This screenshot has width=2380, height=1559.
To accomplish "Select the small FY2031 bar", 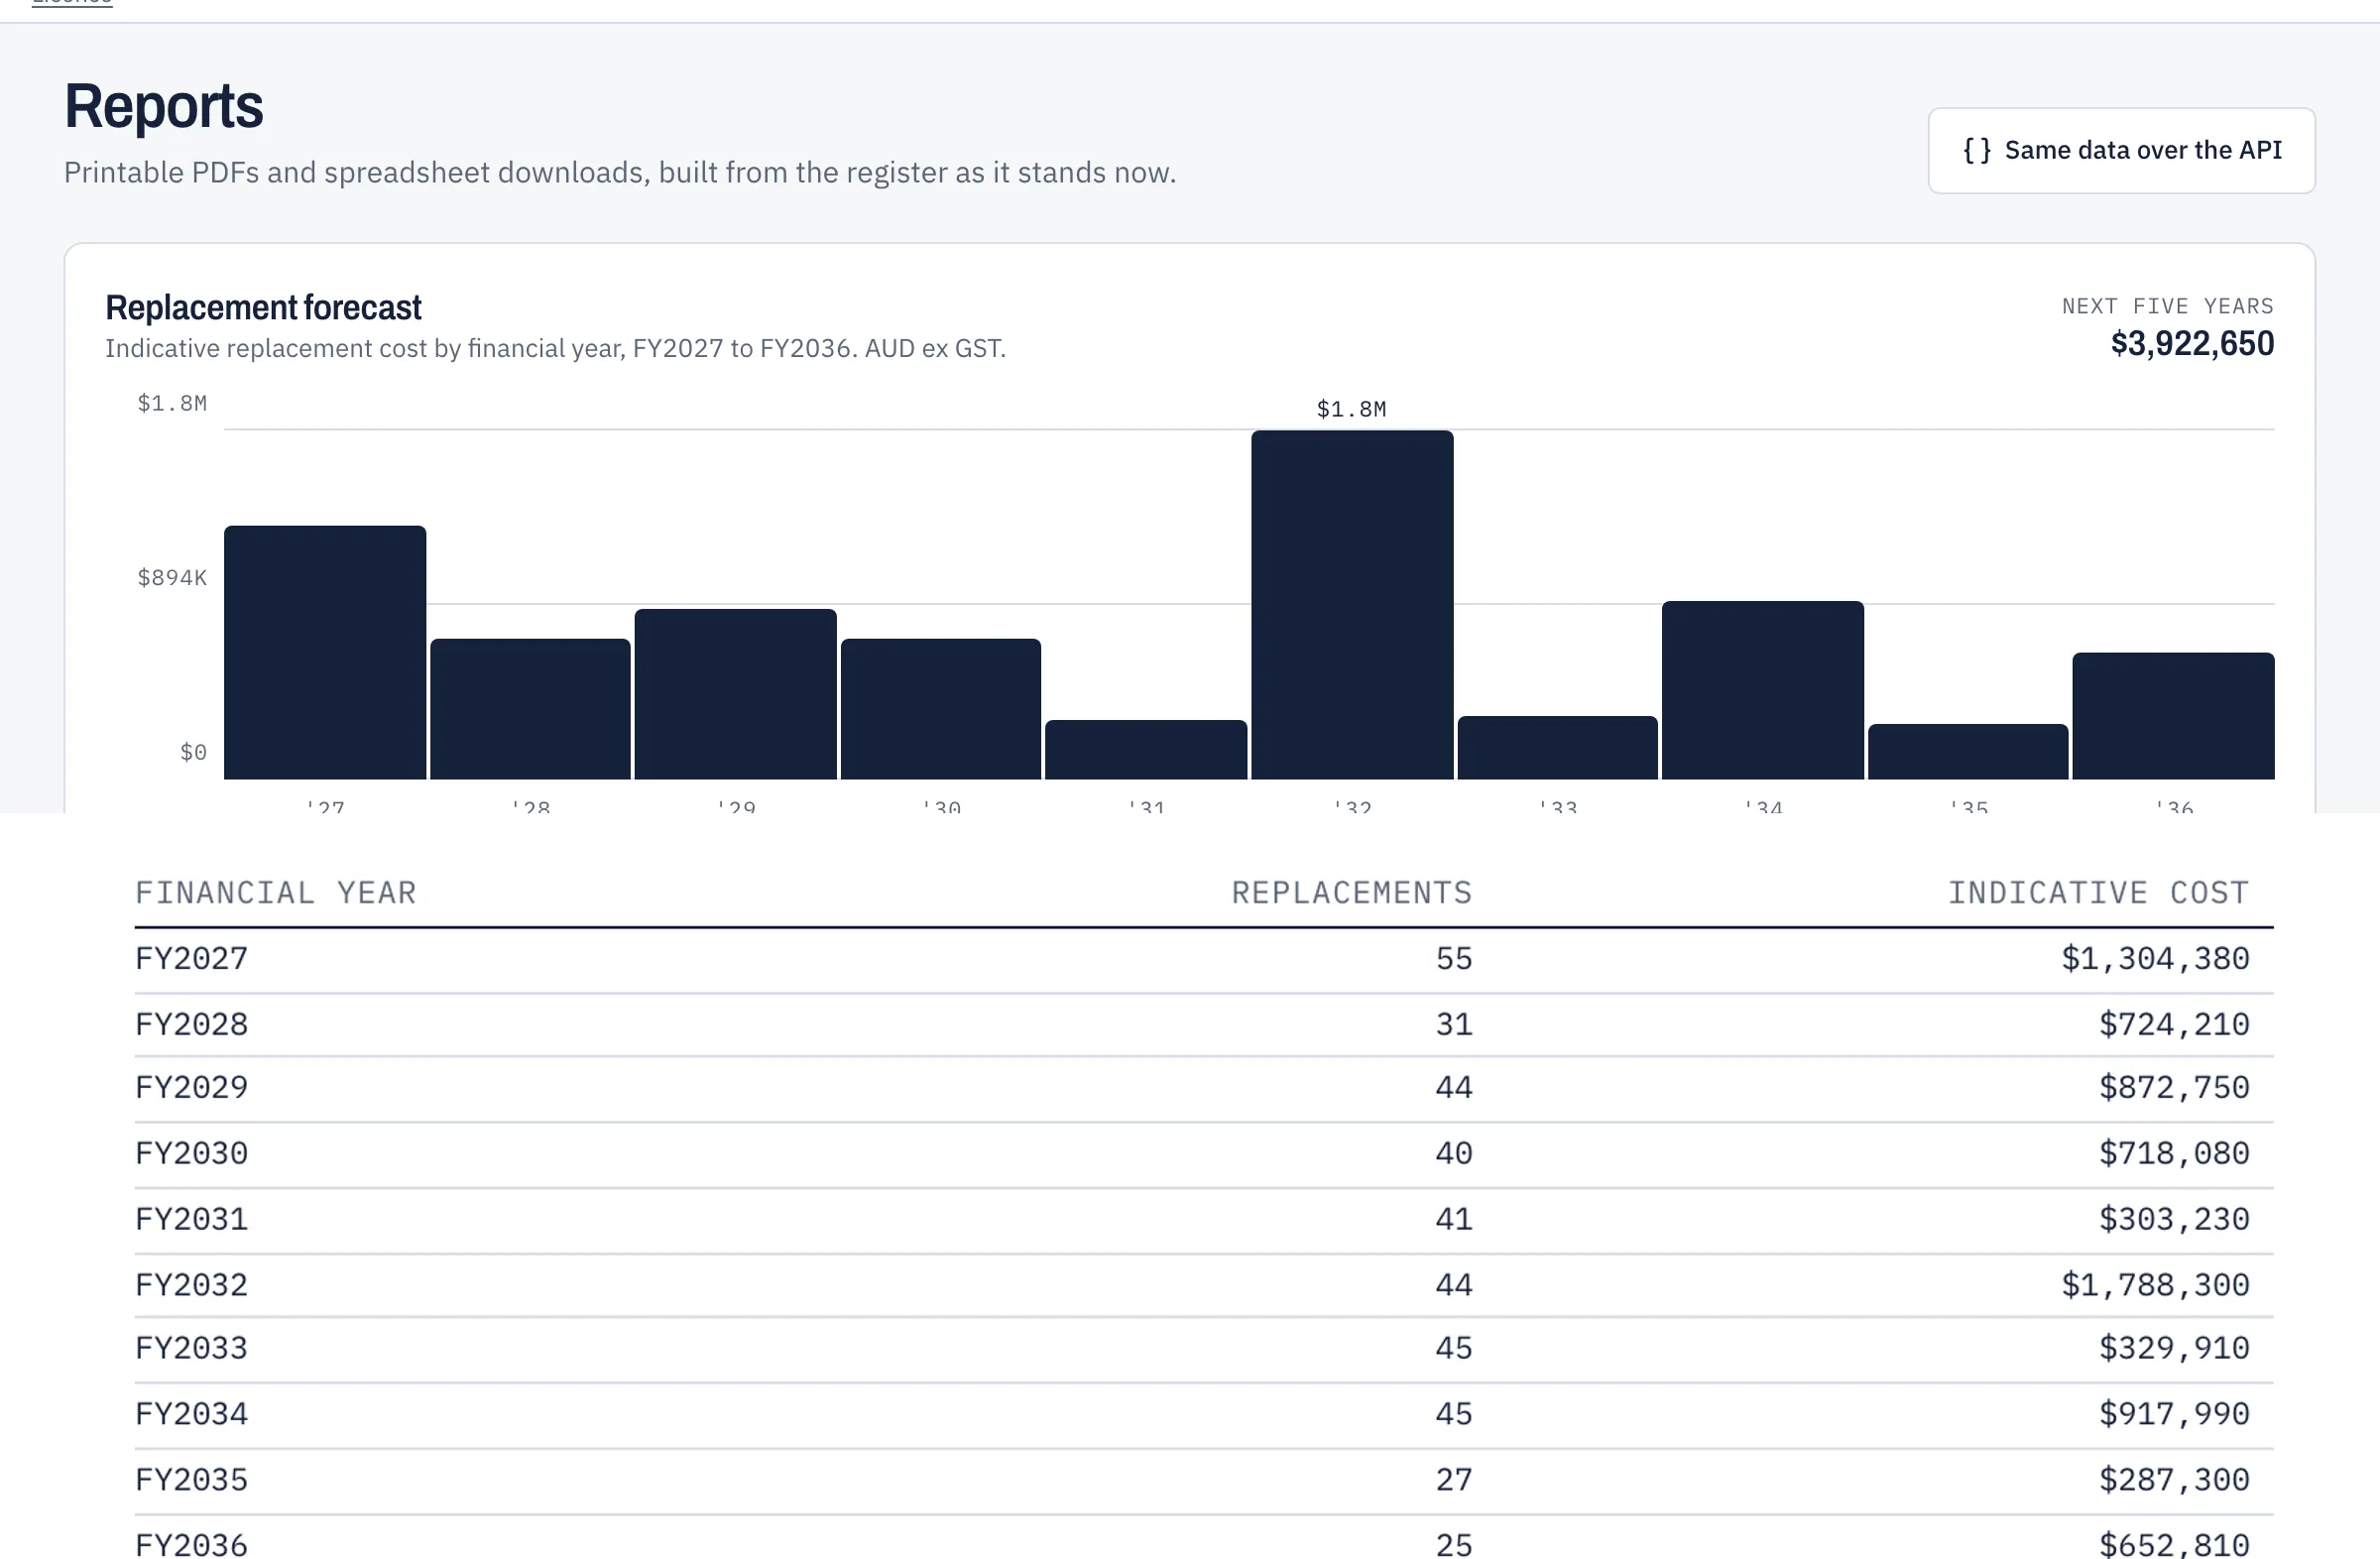I will coord(1146,750).
